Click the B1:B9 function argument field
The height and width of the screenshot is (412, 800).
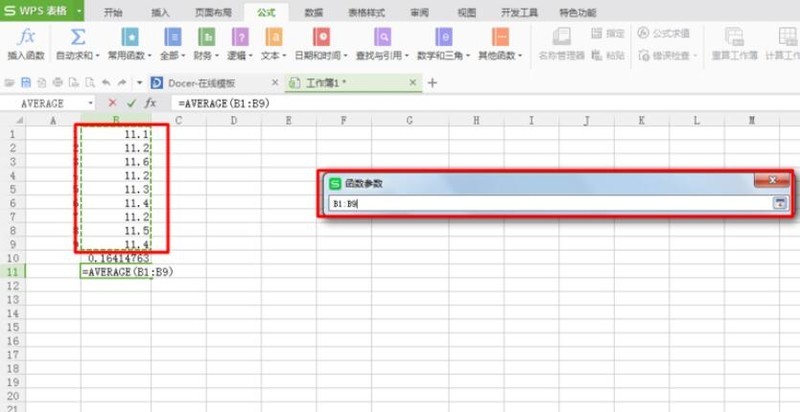pos(551,203)
